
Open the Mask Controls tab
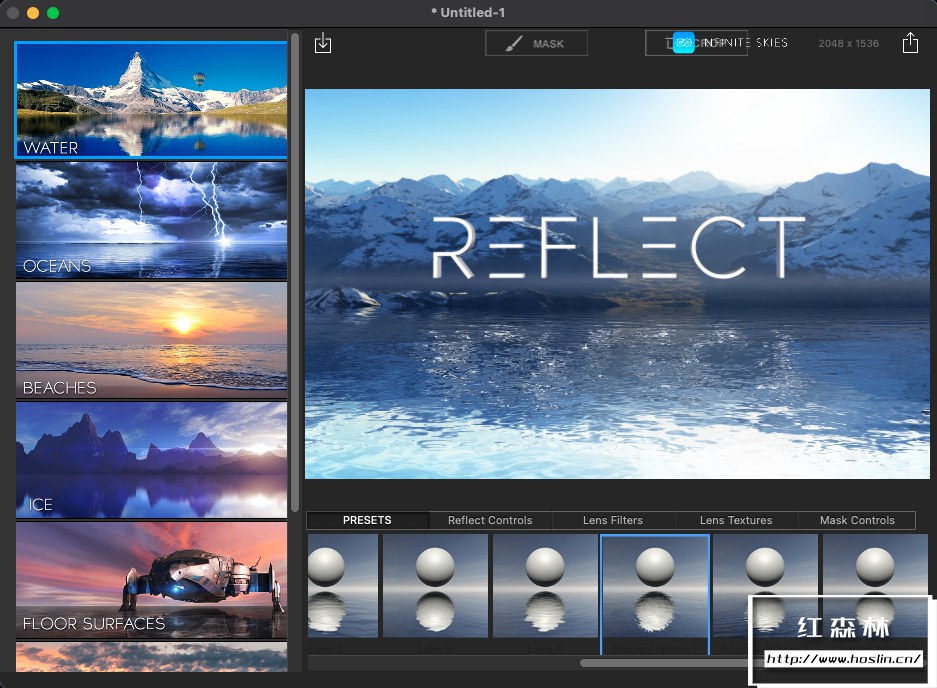857,520
